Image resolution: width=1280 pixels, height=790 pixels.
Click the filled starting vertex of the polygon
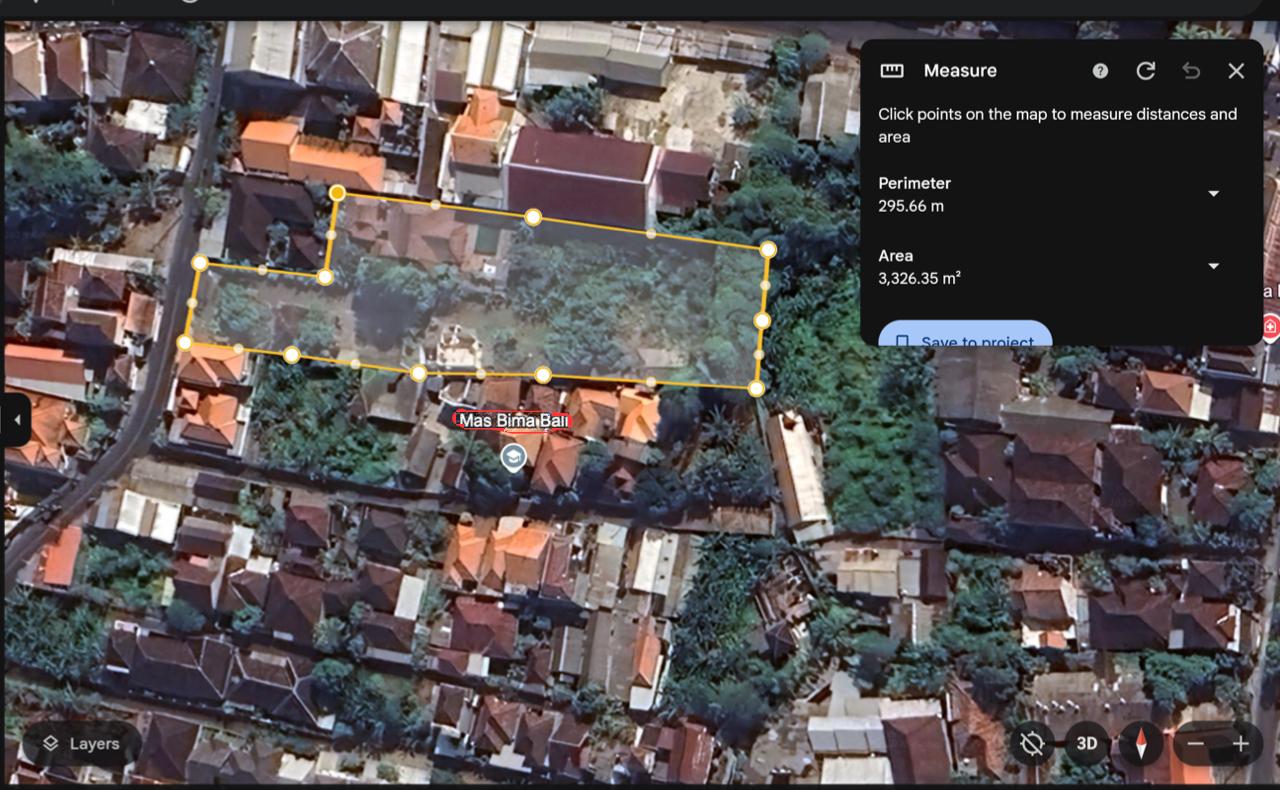pos(338,192)
